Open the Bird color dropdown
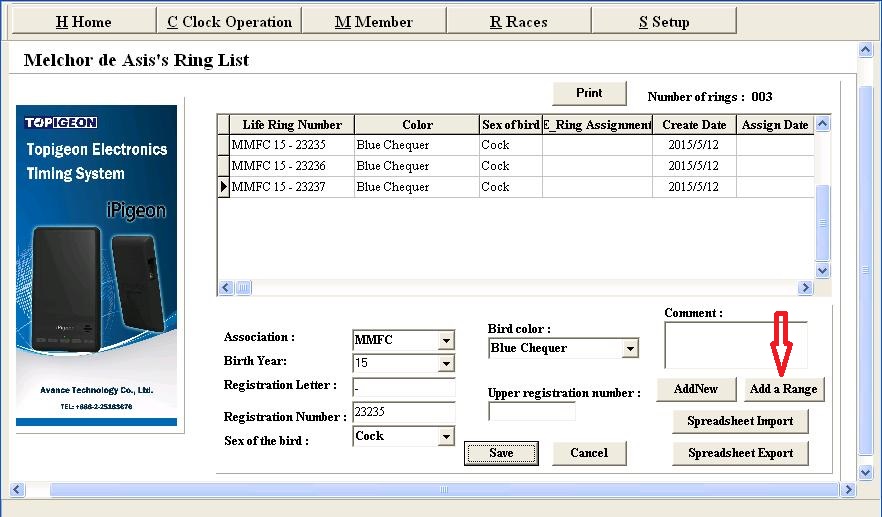This screenshot has height=517, width=882. [x=631, y=349]
